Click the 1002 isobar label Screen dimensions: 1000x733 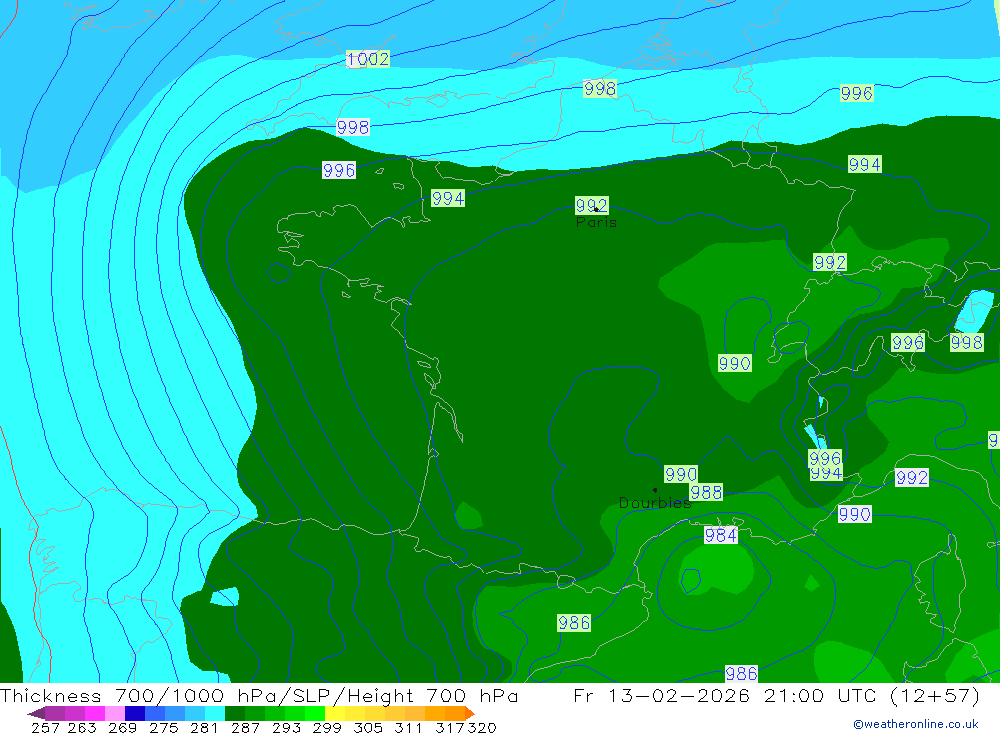point(368,59)
